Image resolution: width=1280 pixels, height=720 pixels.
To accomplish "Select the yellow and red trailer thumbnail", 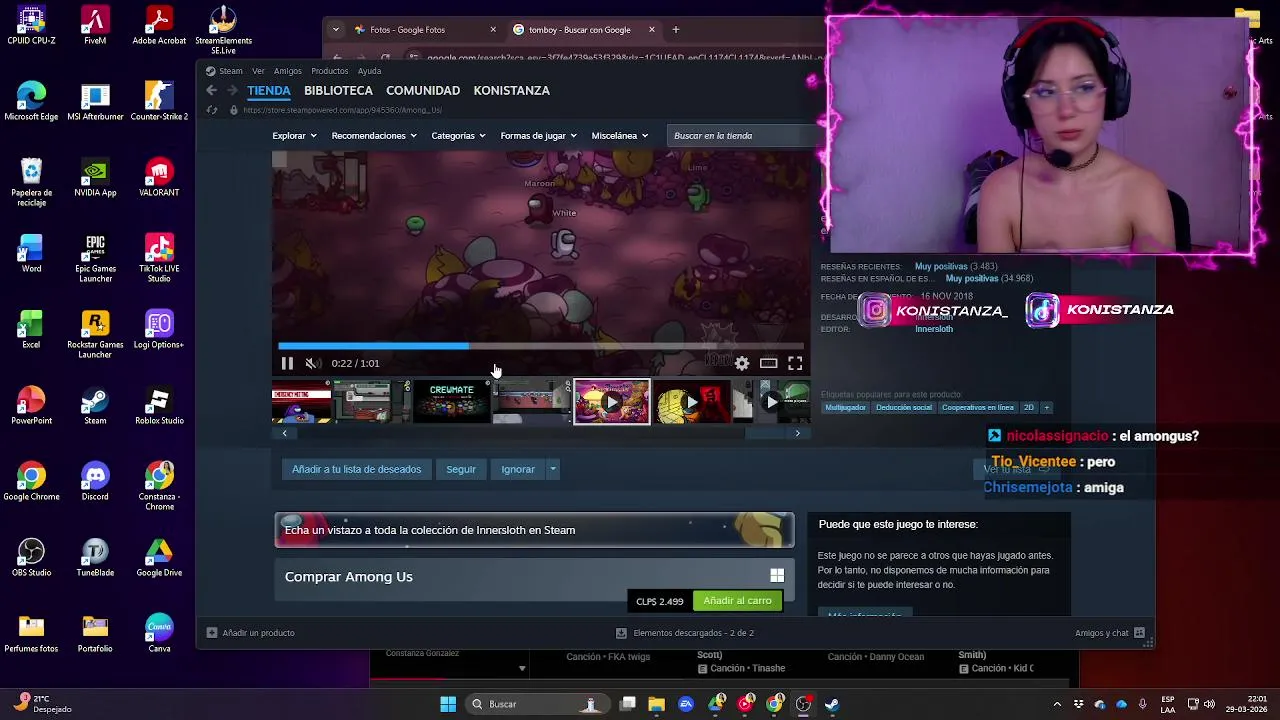I will point(692,401).
